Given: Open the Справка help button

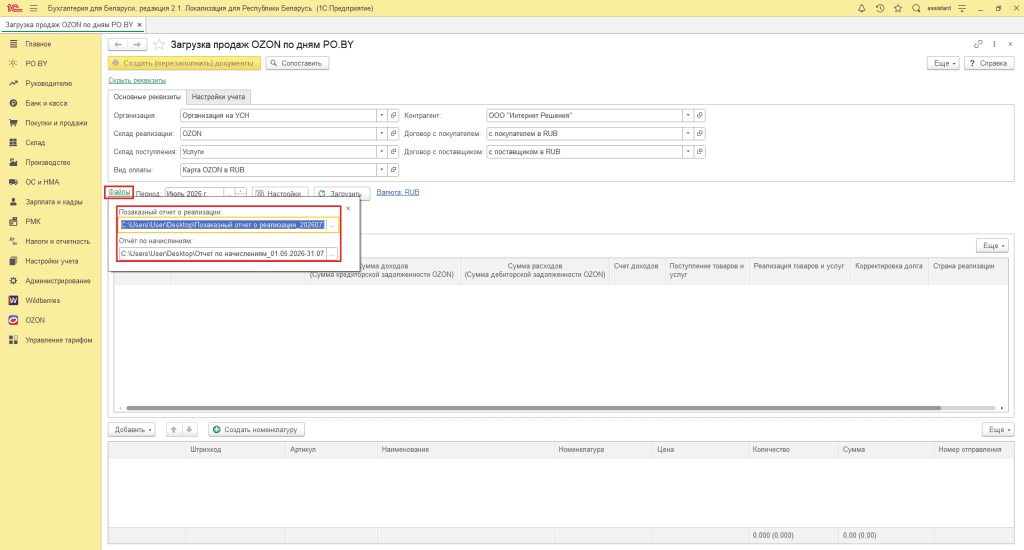Looking at the screenshot, I should [x=989, y=63].
